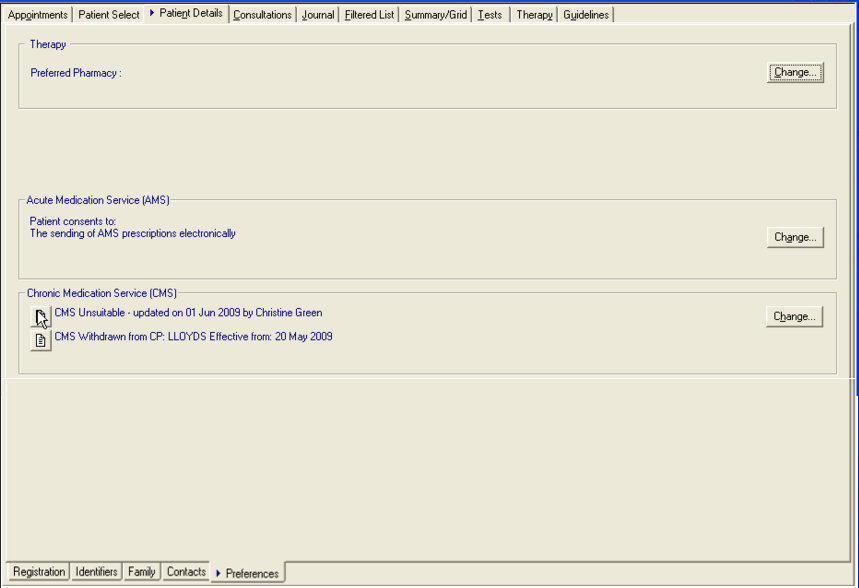Show the Filtered List tab
The width and height of the screenshot is (859, 588).
click(369, 15)
